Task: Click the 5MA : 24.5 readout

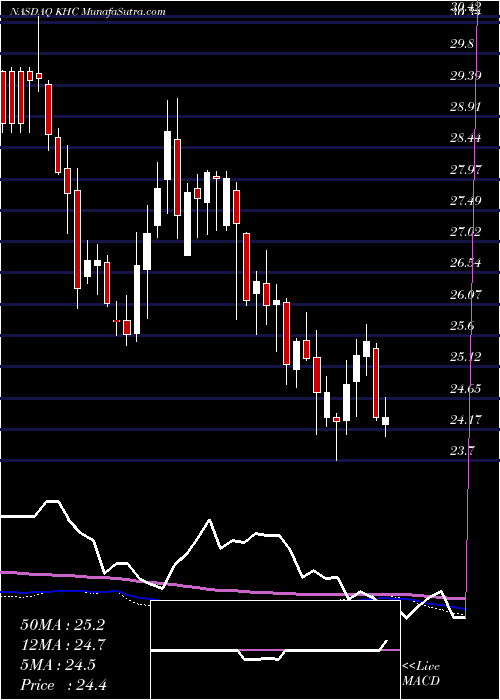Action: click(58, 665)
